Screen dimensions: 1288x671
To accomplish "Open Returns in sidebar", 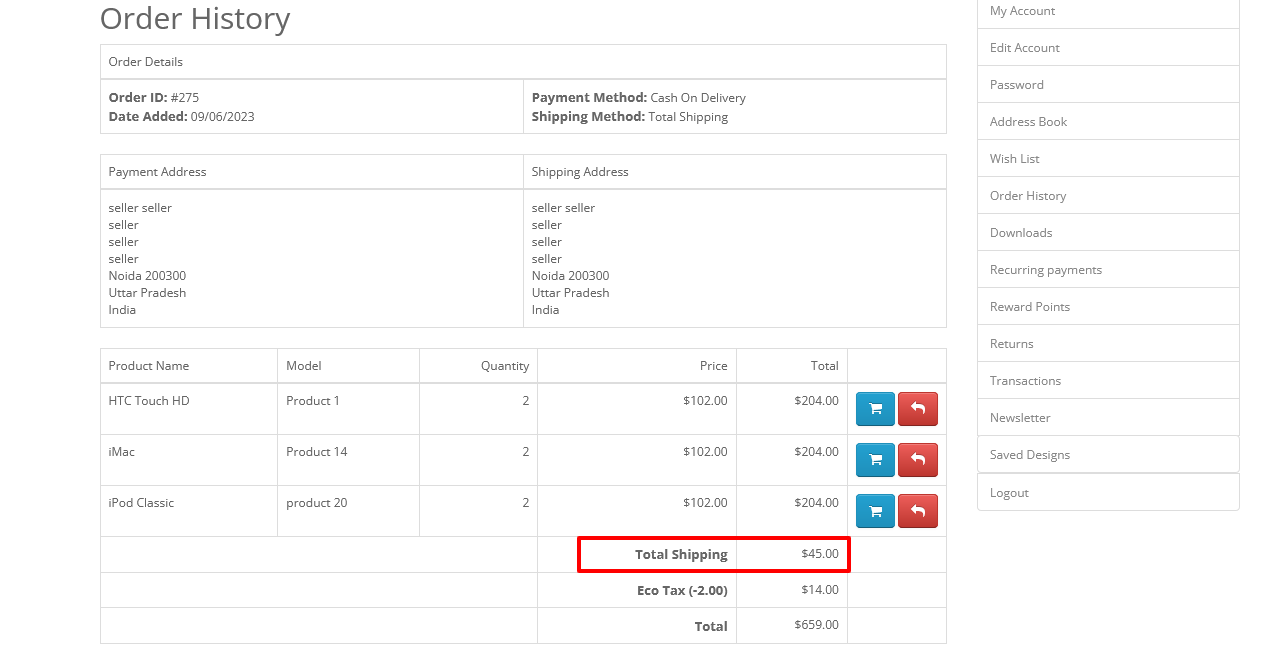I will [1108, 344].
